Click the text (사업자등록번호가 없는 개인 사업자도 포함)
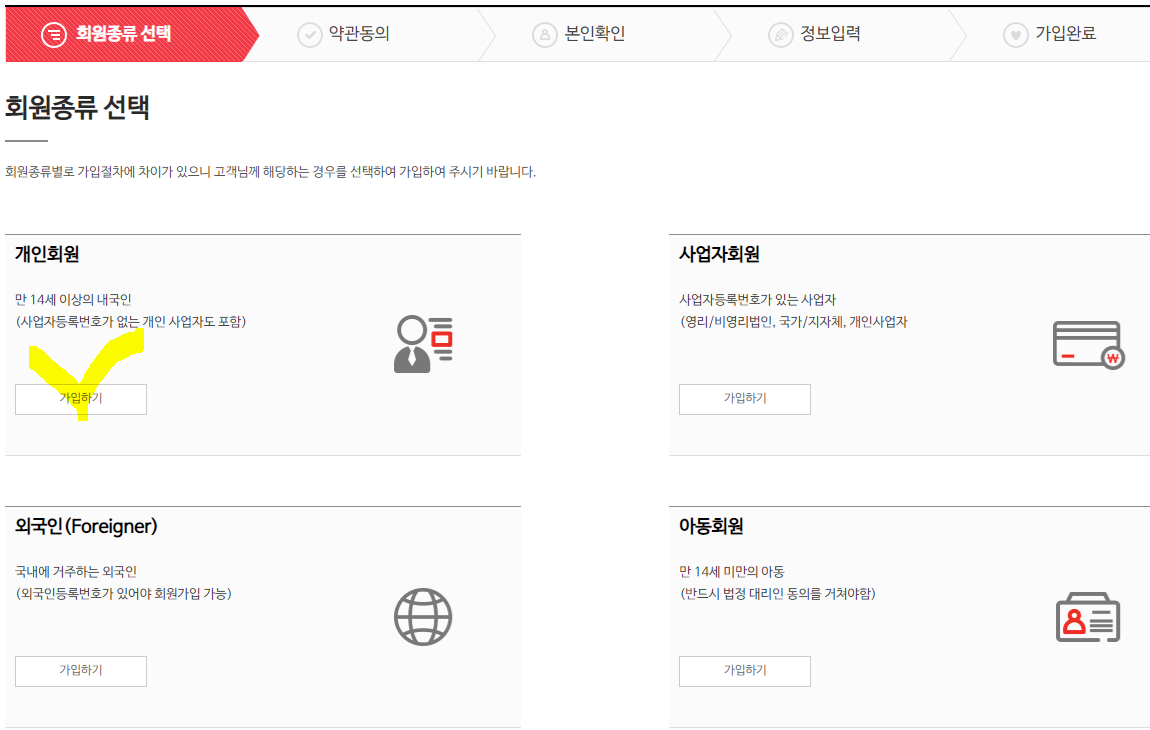 point(131,321)
